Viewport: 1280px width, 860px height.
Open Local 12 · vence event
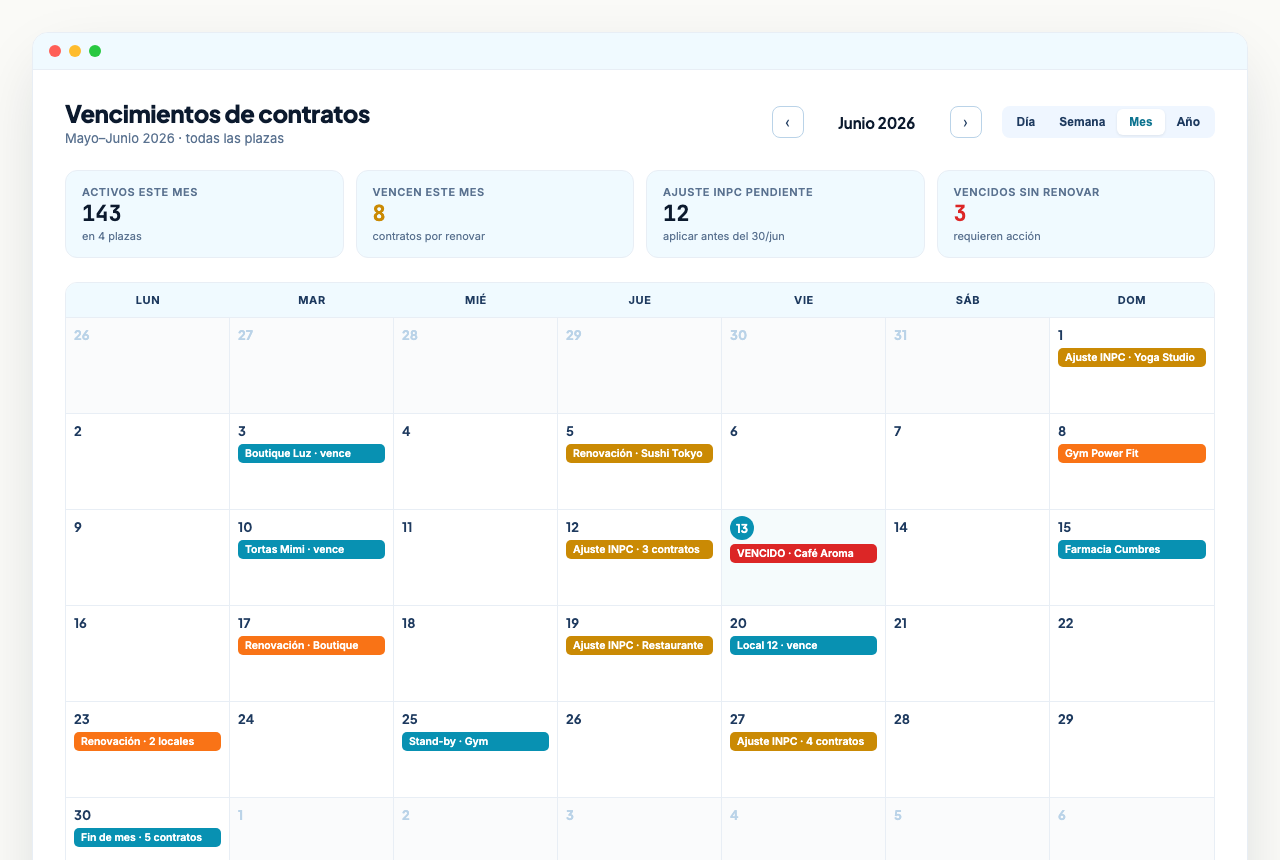(803, 645)
